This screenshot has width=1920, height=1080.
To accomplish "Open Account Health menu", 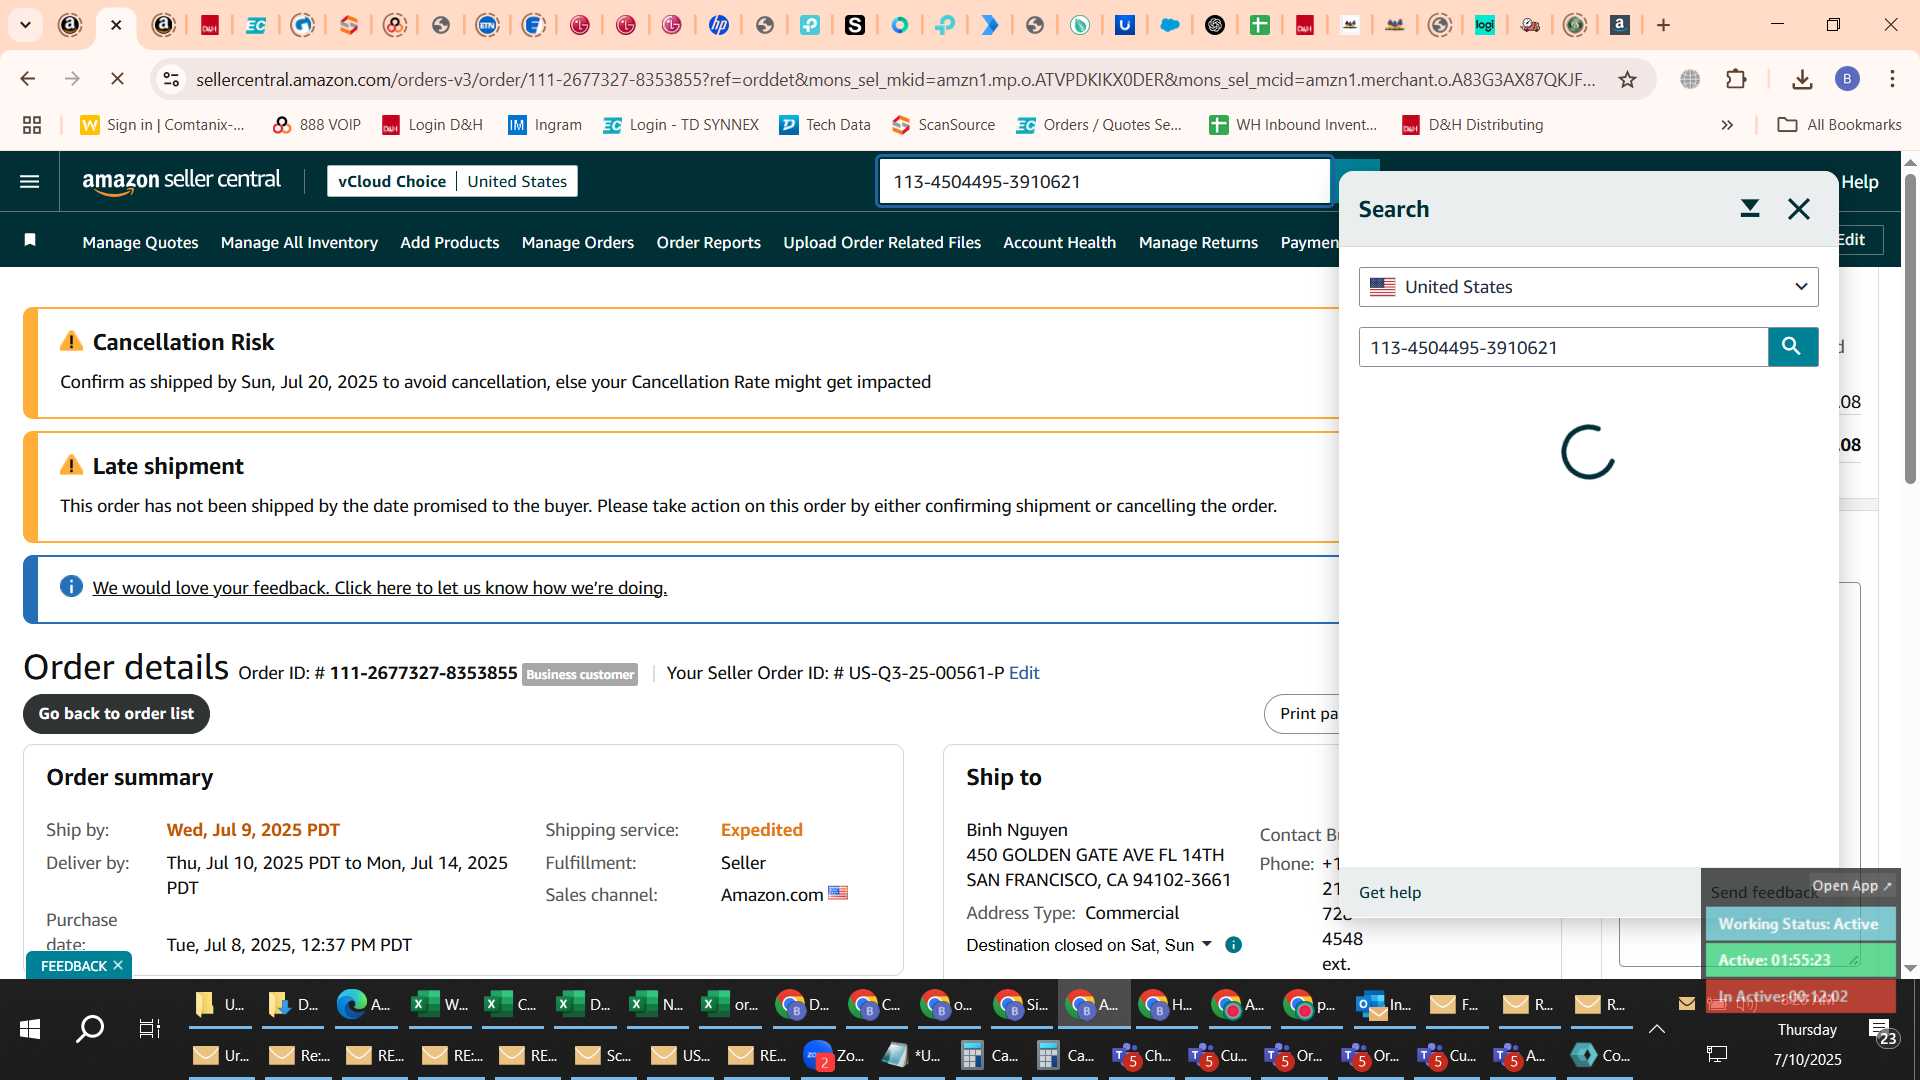I will point(1059,242).
